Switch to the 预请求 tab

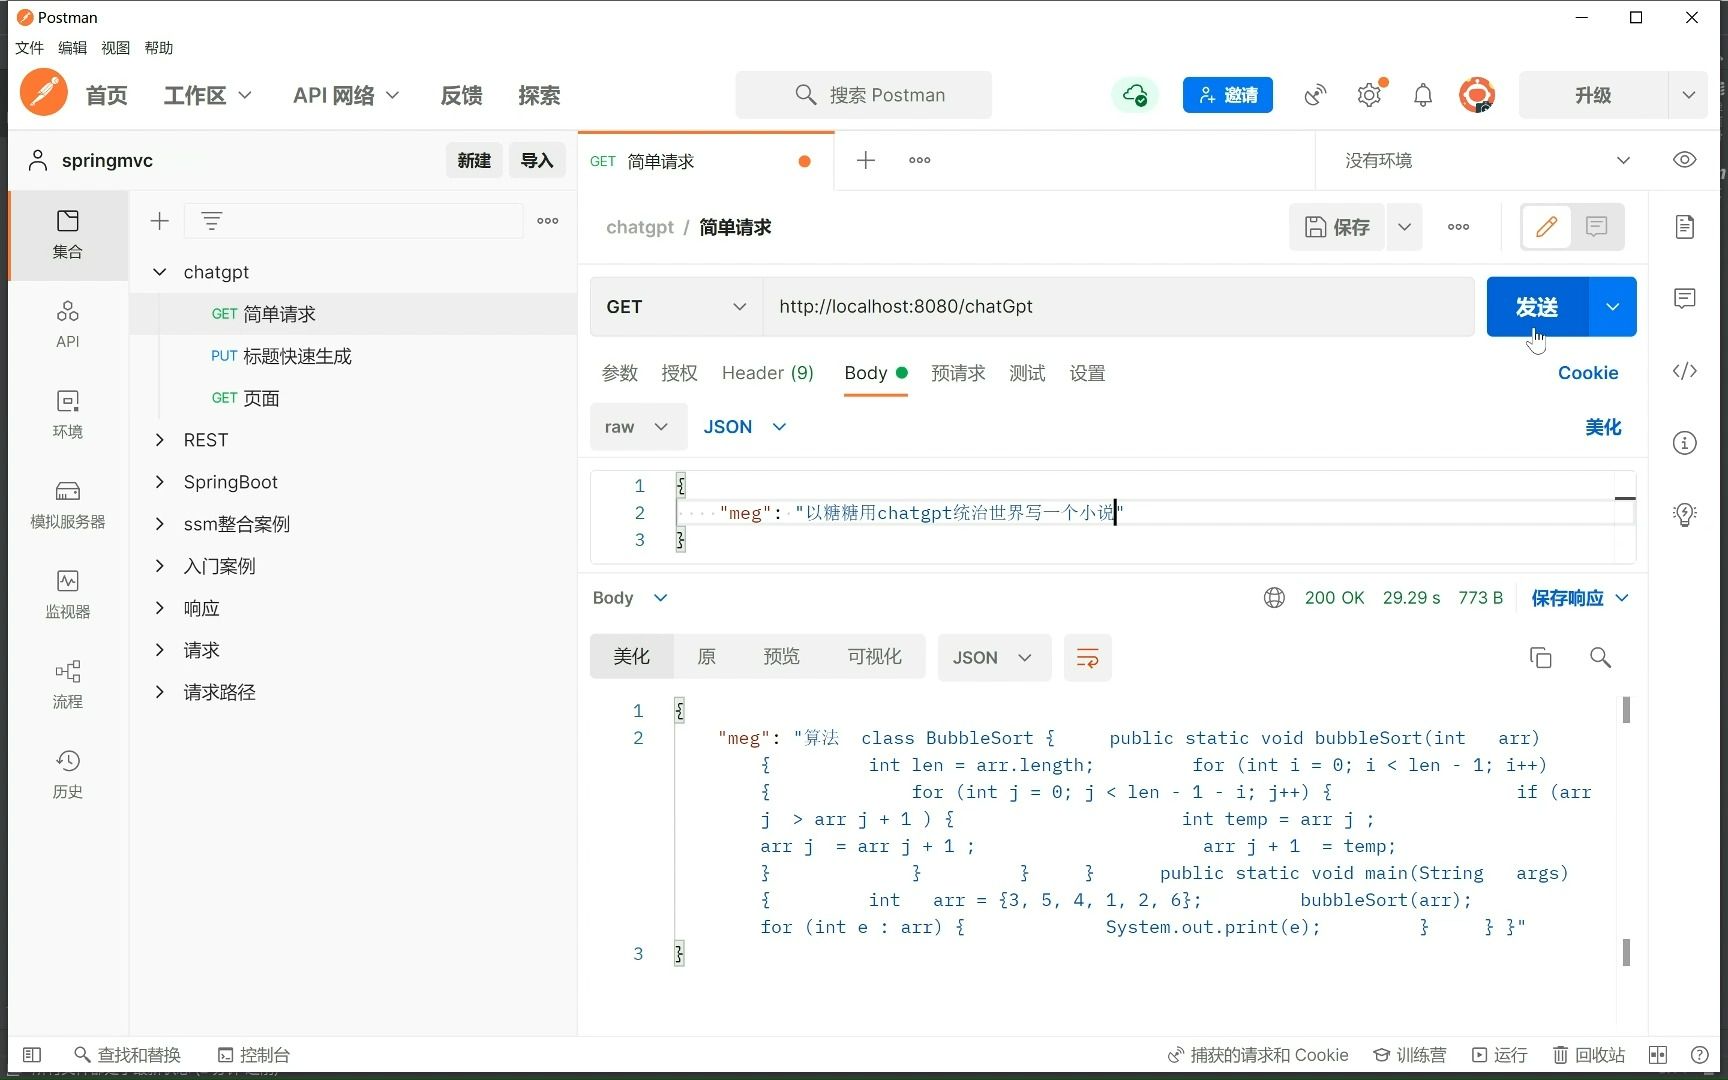(958, 373)
